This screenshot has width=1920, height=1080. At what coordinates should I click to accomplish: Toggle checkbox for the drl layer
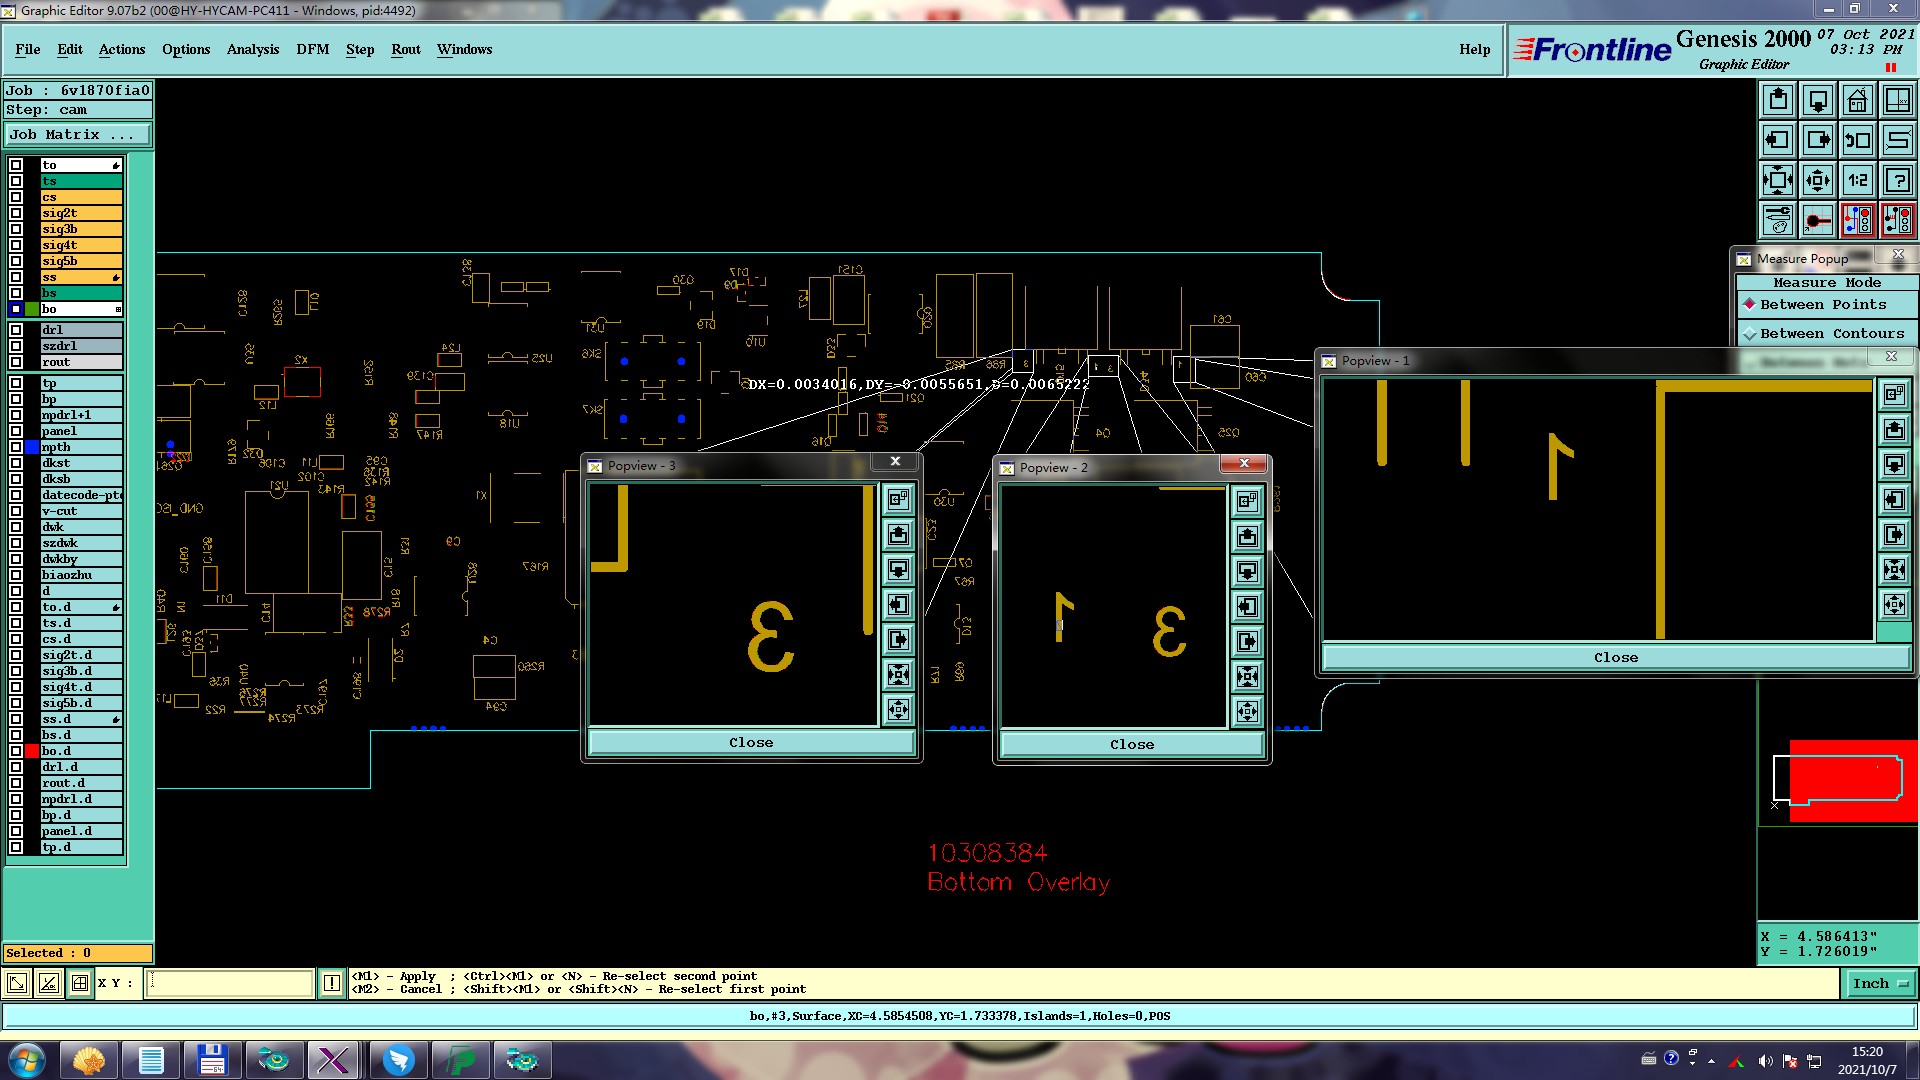click(16, 330)
